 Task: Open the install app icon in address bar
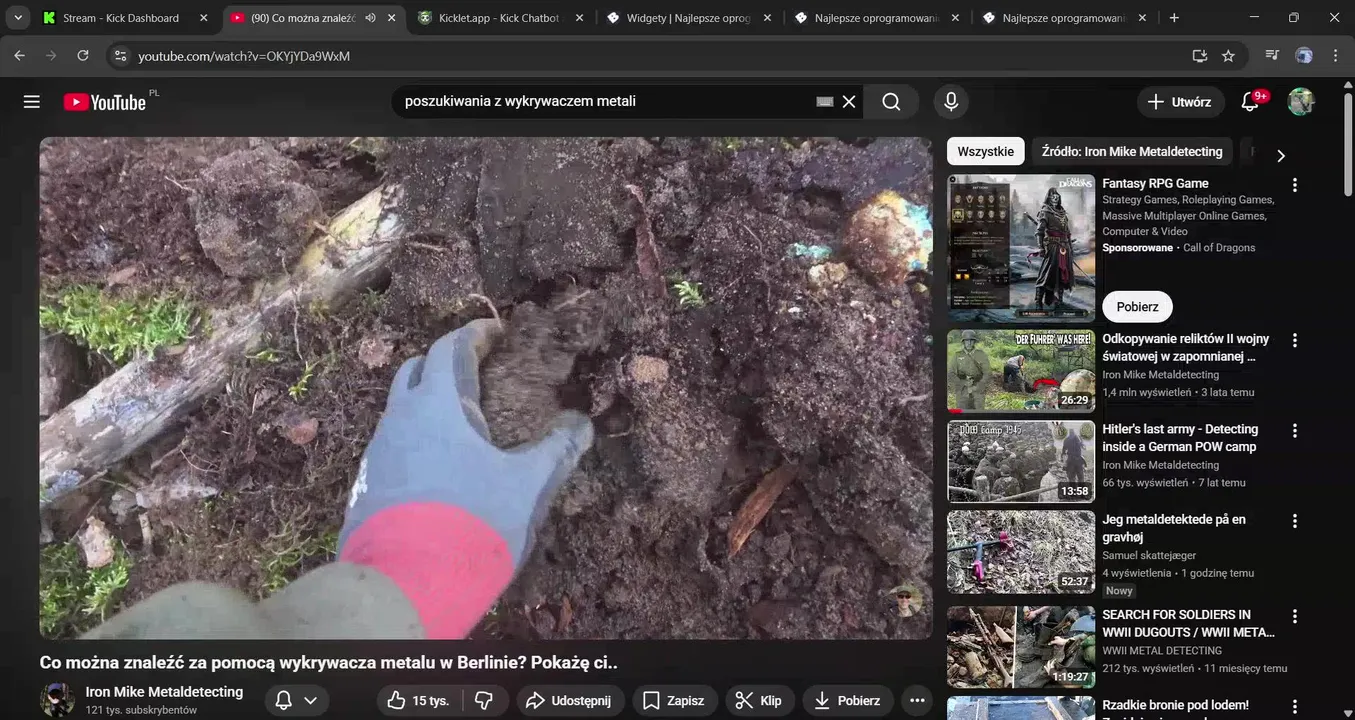coord(1200,56)
